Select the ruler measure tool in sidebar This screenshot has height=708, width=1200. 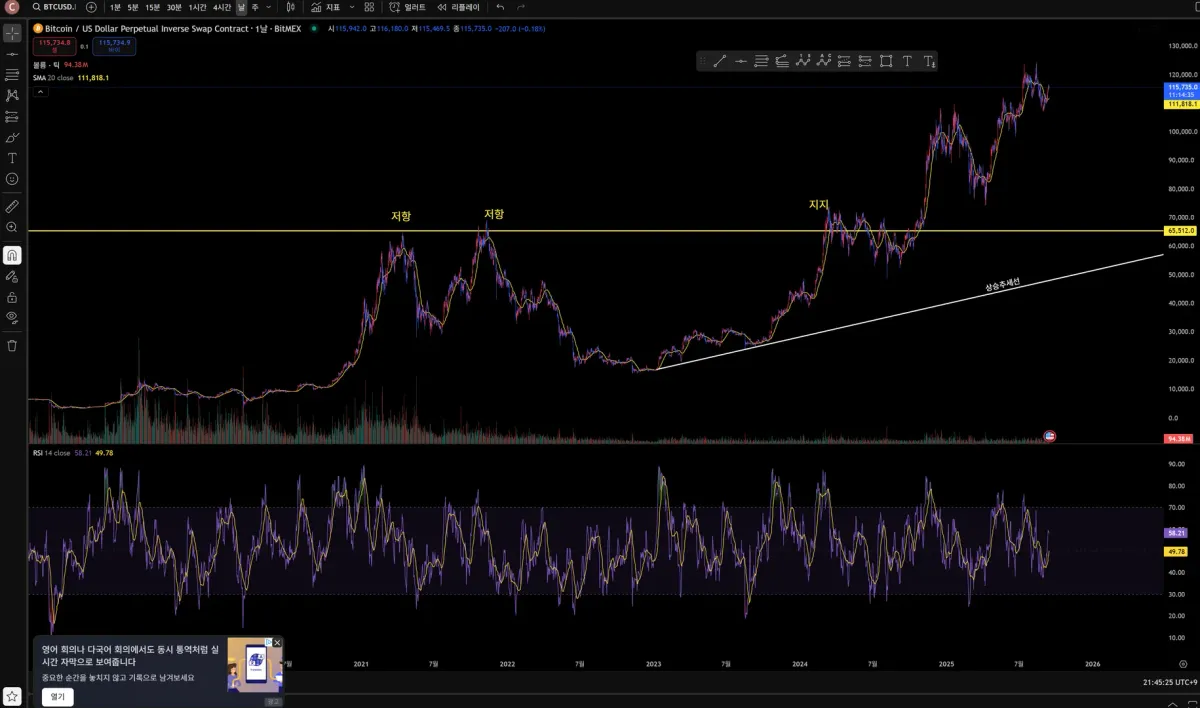pos(12,206)
